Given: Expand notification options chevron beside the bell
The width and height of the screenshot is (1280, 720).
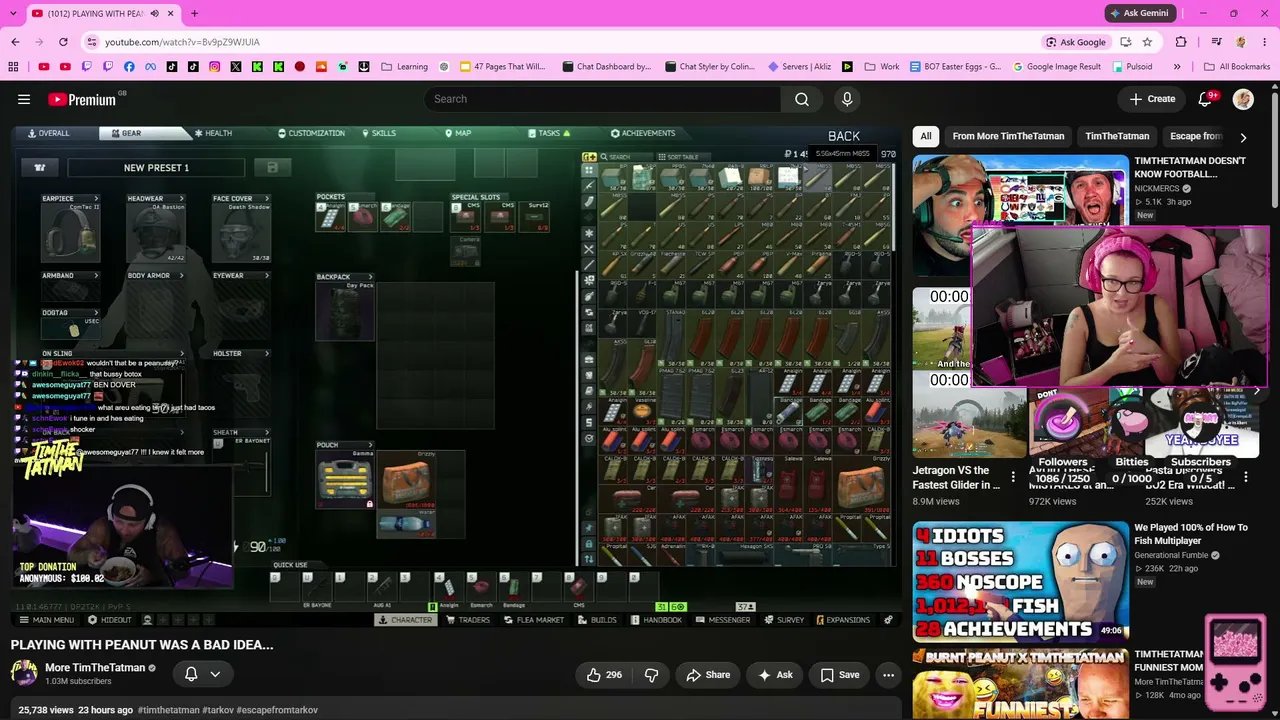Looking at the screenshot, I should click(x=215, y=674).
